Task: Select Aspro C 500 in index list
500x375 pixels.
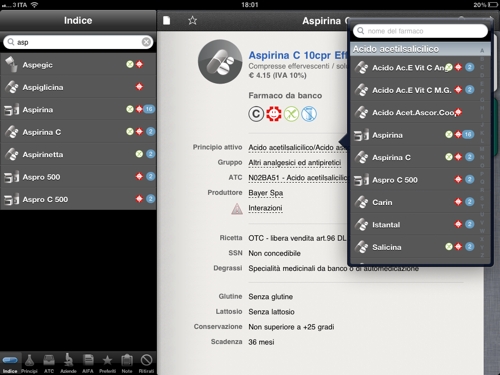Action: tap(78, 199)
